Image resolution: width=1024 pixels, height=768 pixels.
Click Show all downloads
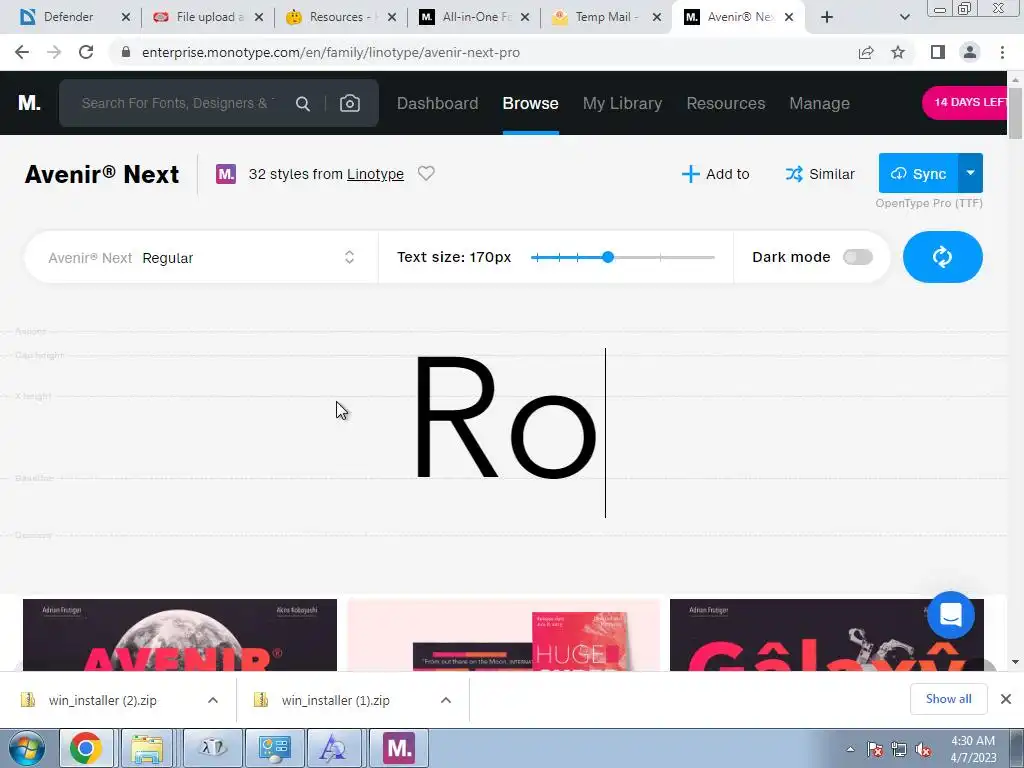[x=948, y=699]
